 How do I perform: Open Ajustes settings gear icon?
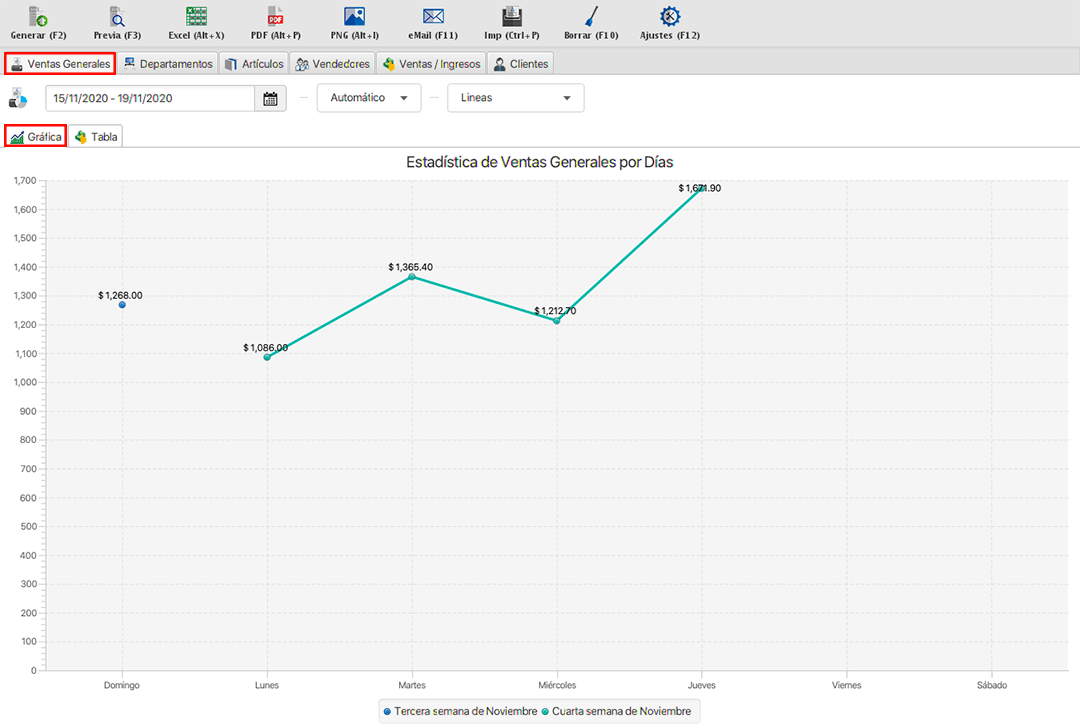pyautogui.click(x=670, y=17)
